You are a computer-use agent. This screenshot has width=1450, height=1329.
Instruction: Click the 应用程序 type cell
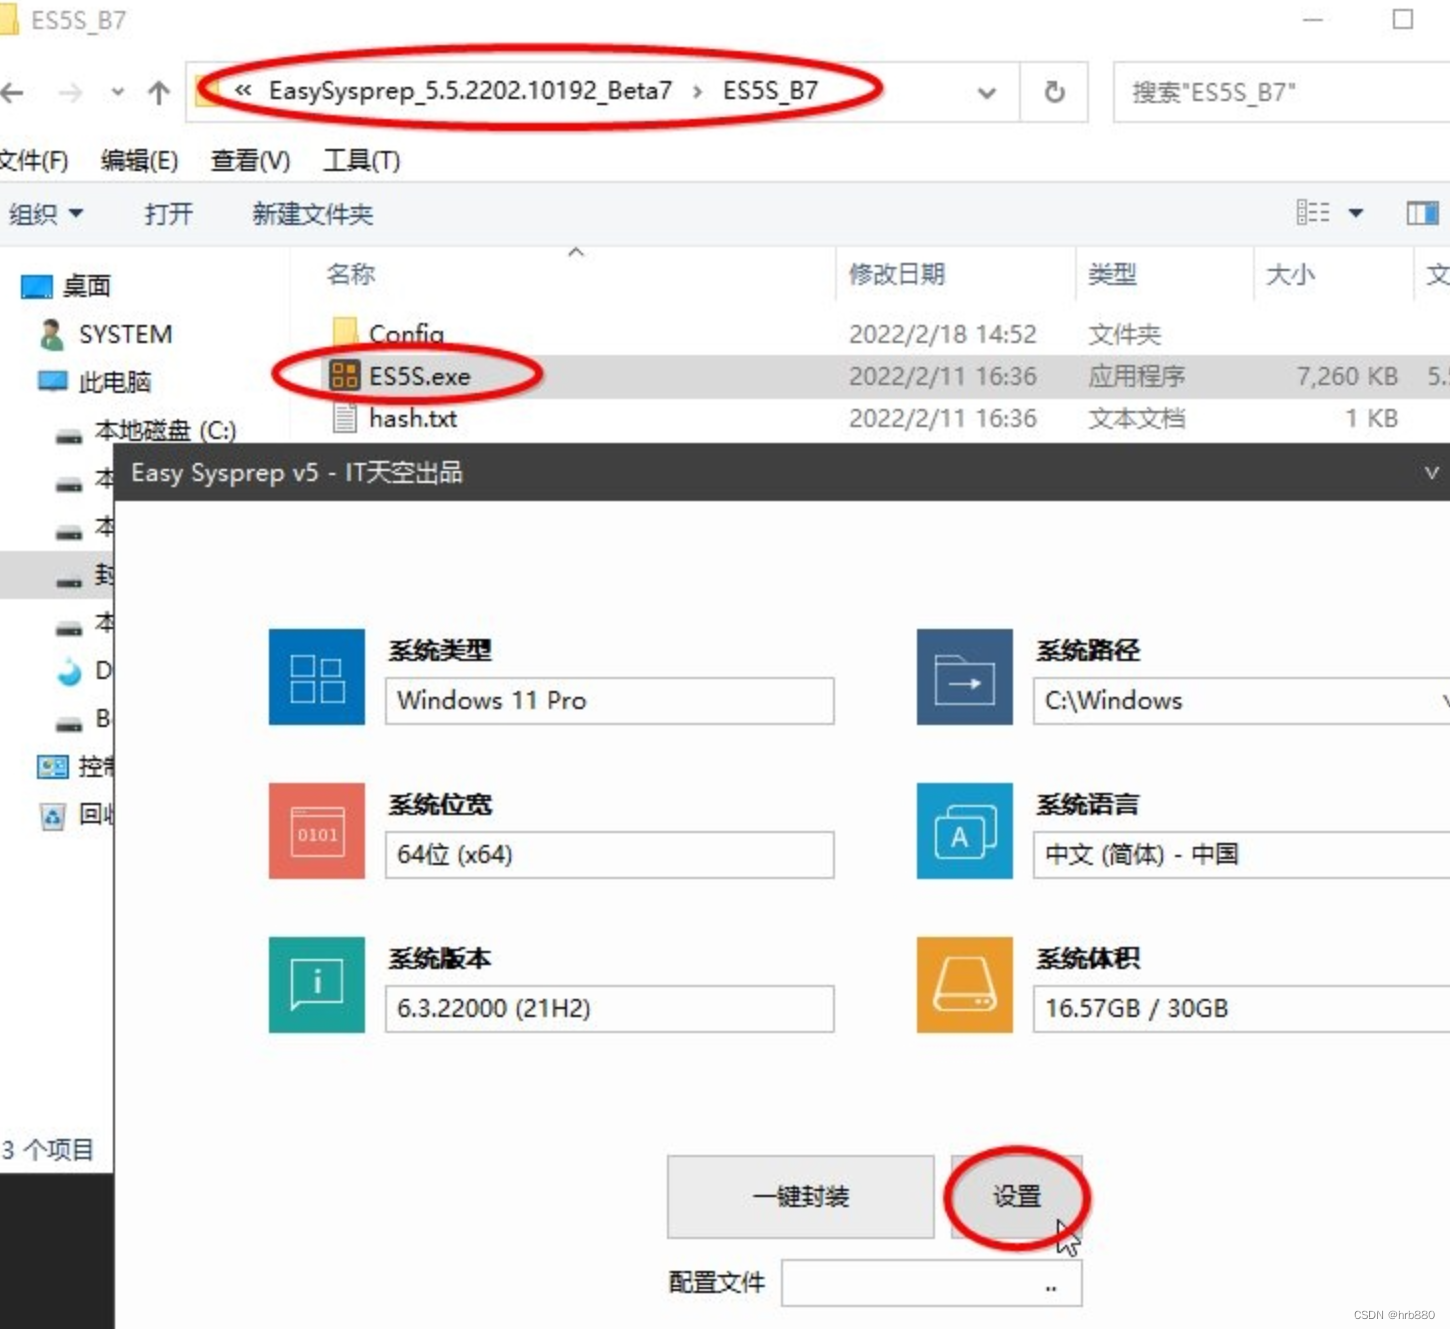[x=1136, y=376]
